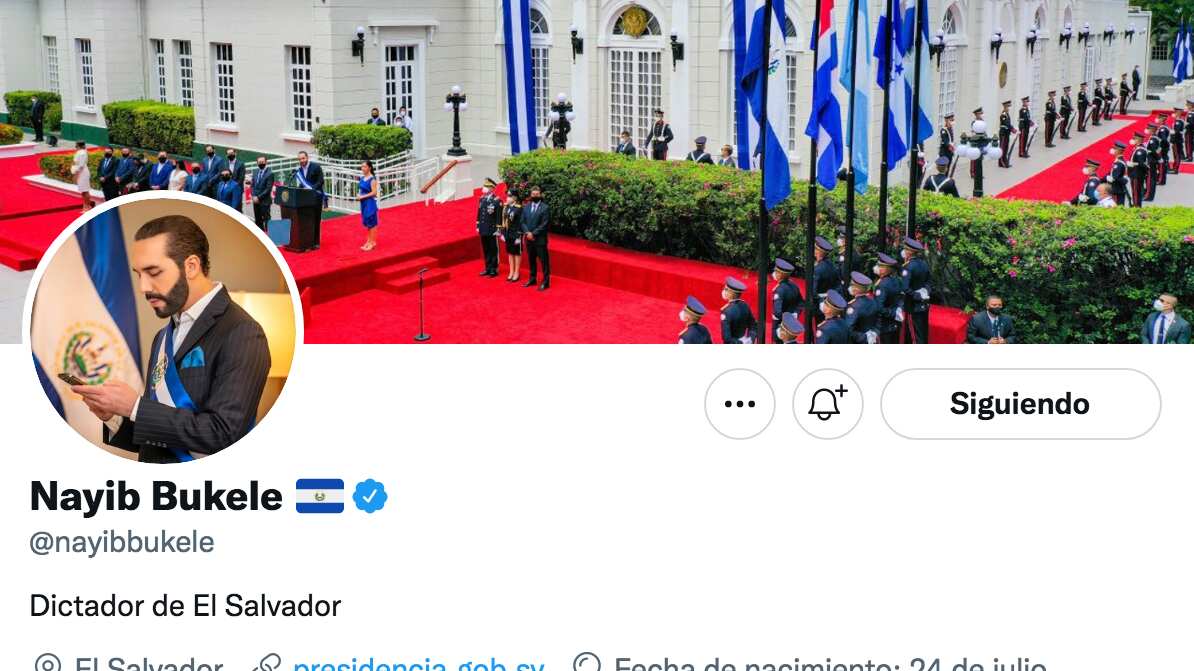This screenshot has width=1194, height=671.
Task: Click the location pin icon
Action: tap(47, 664)
